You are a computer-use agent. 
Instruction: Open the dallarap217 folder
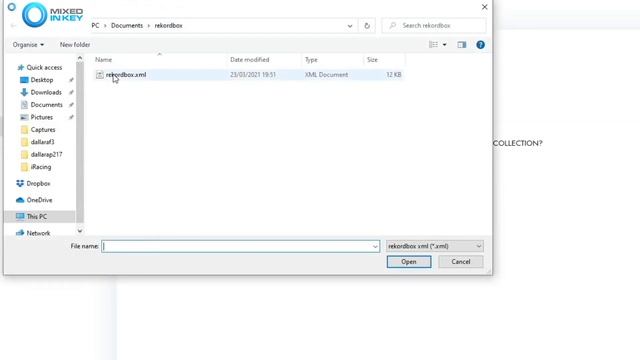(x=46, y=154)
